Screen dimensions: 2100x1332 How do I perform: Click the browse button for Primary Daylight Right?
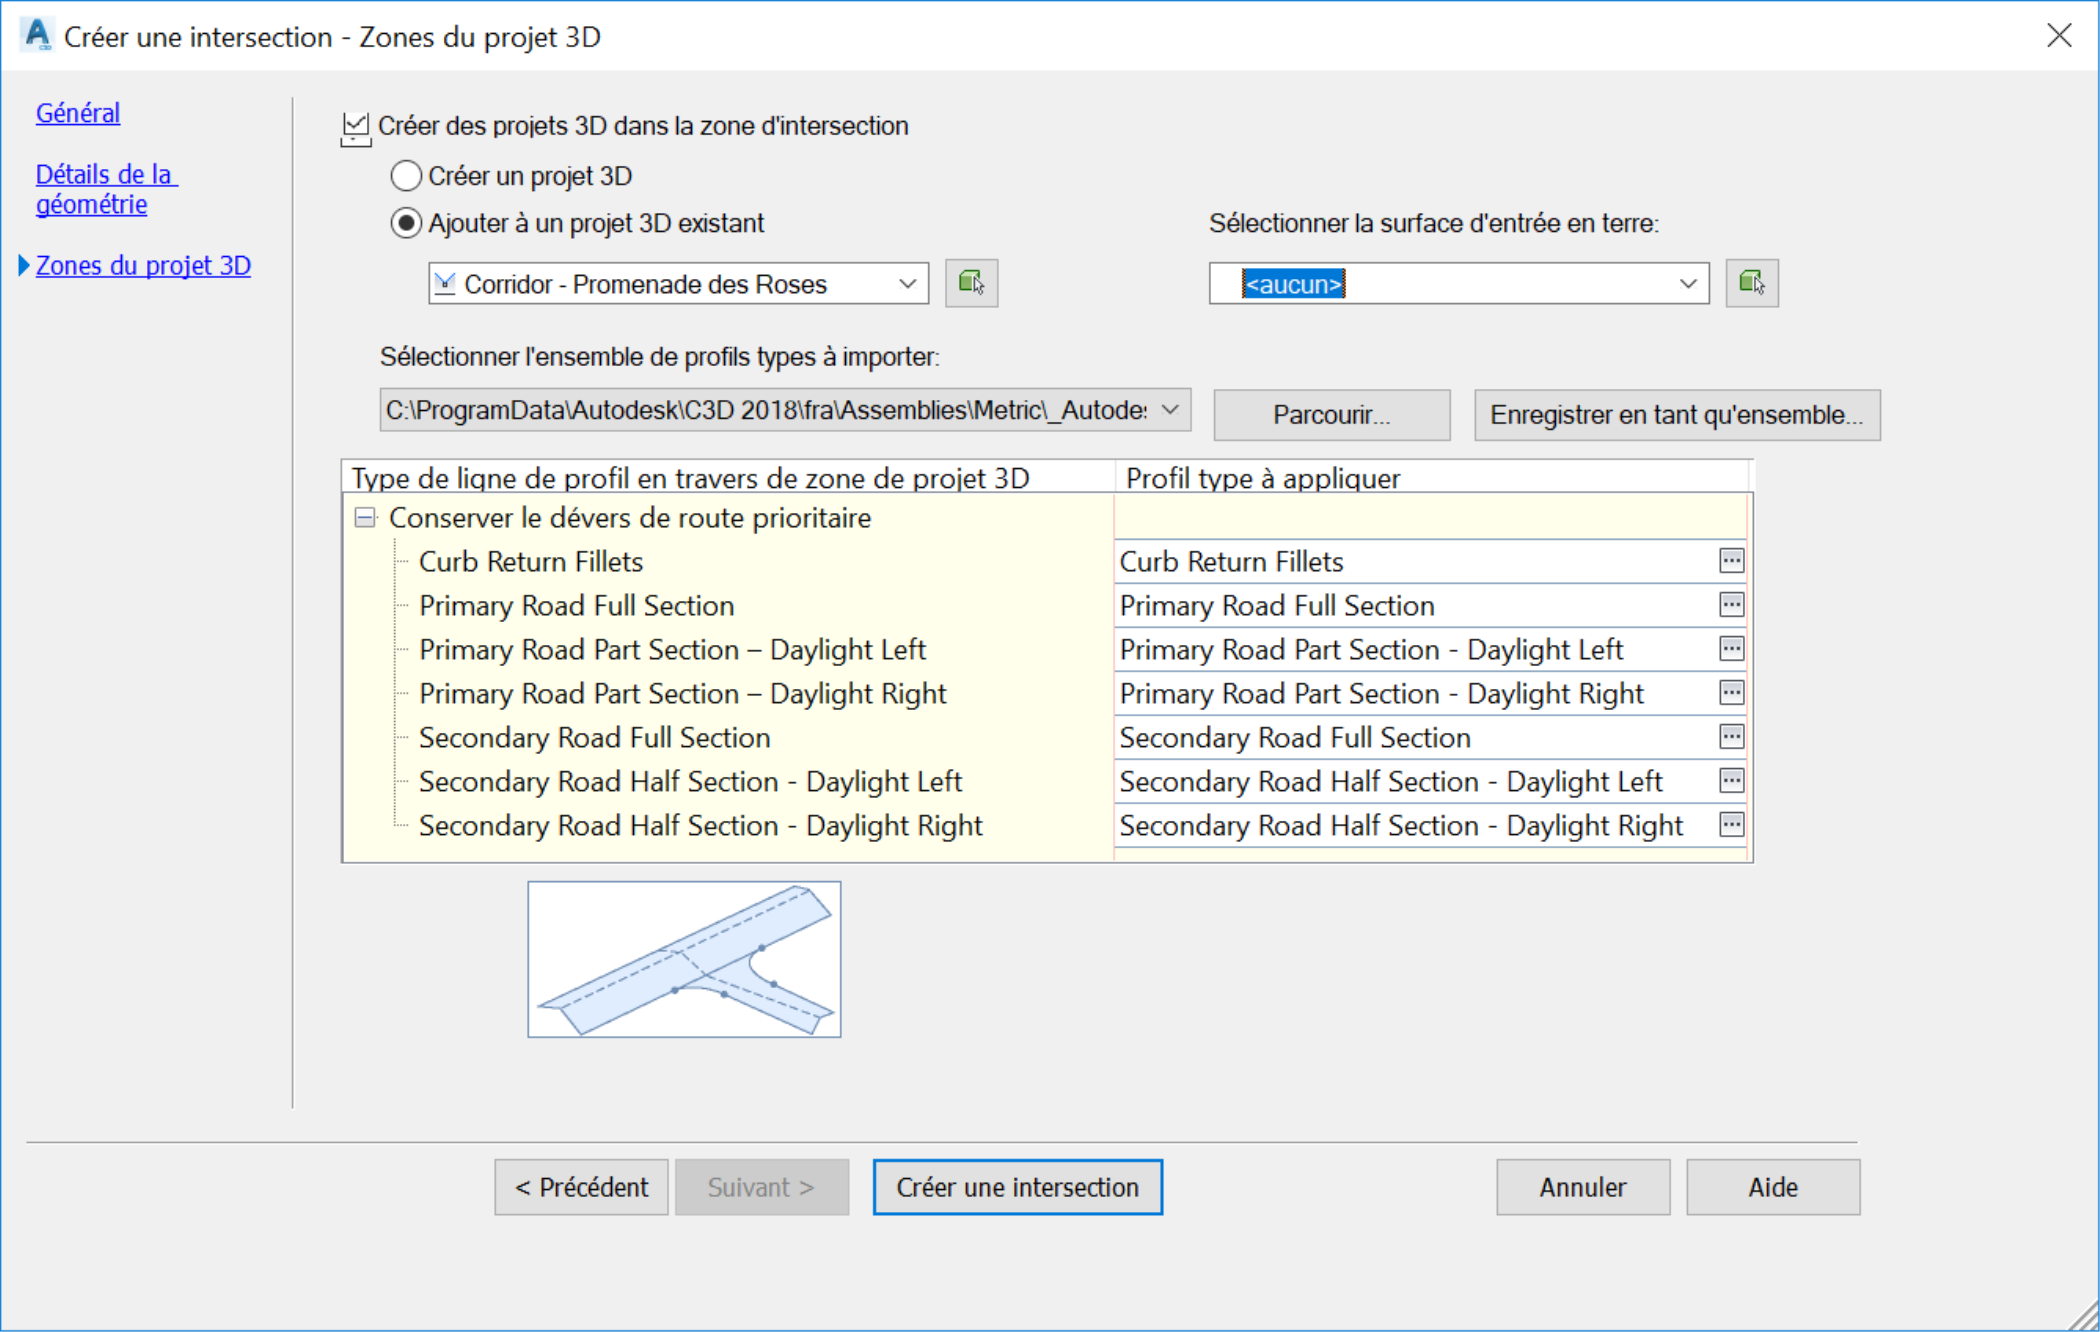1731,693
